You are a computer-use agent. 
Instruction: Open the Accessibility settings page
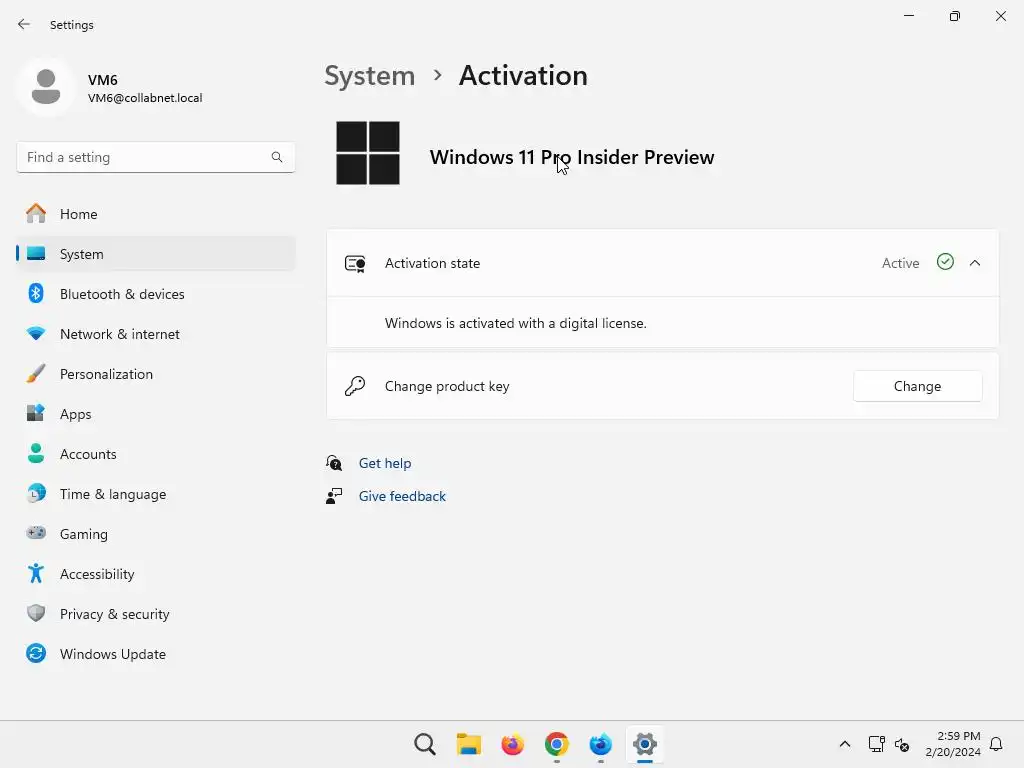pyautogui.click(x=97, y=574)
